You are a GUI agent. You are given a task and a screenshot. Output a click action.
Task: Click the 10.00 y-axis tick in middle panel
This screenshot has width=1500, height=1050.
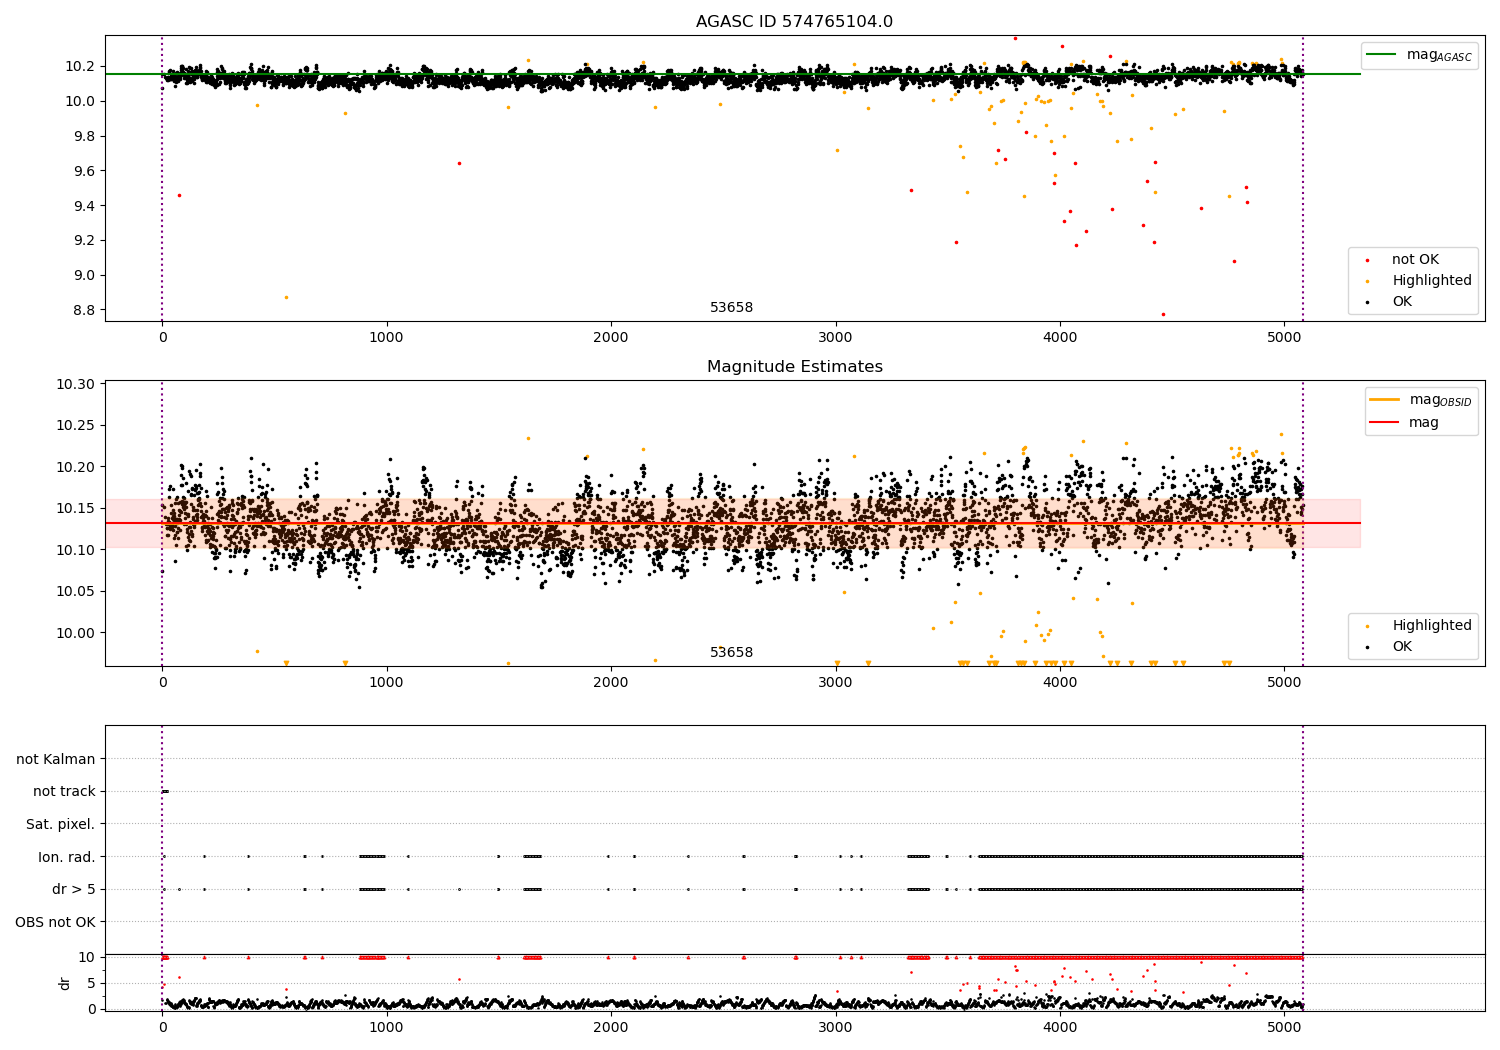pos(77,633)
